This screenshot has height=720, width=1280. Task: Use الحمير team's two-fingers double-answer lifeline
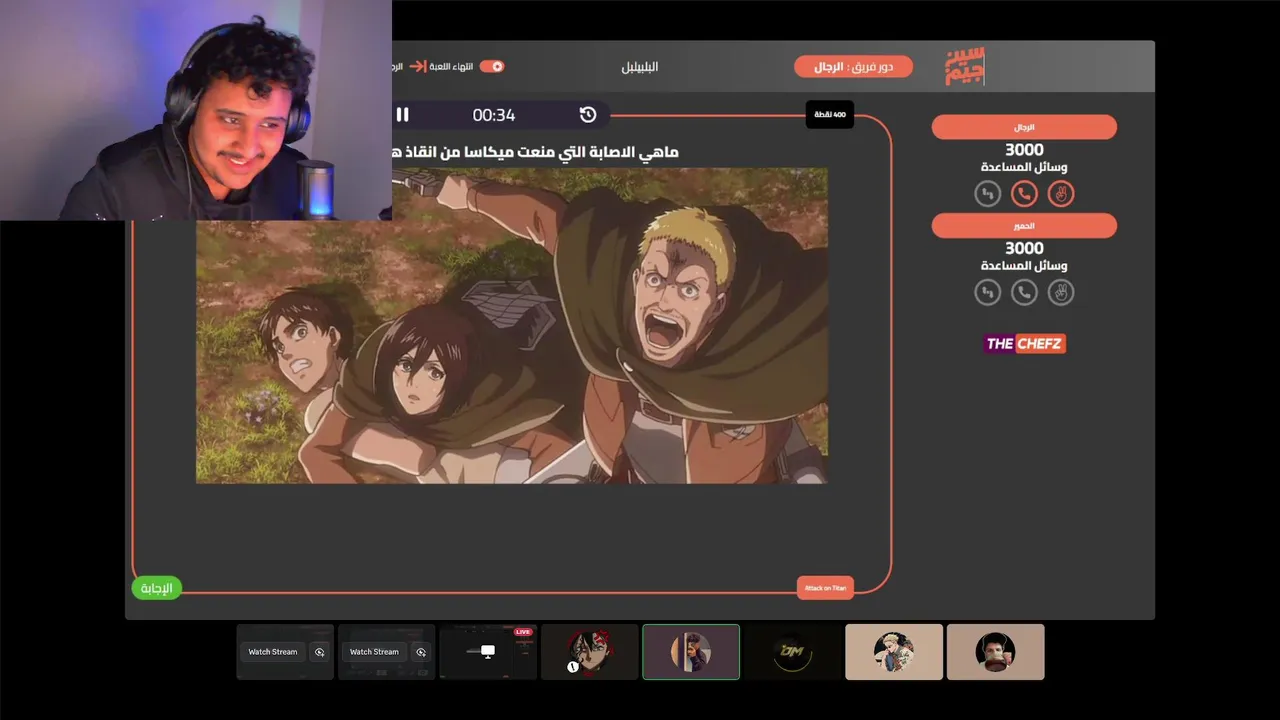pos(1061,292)
